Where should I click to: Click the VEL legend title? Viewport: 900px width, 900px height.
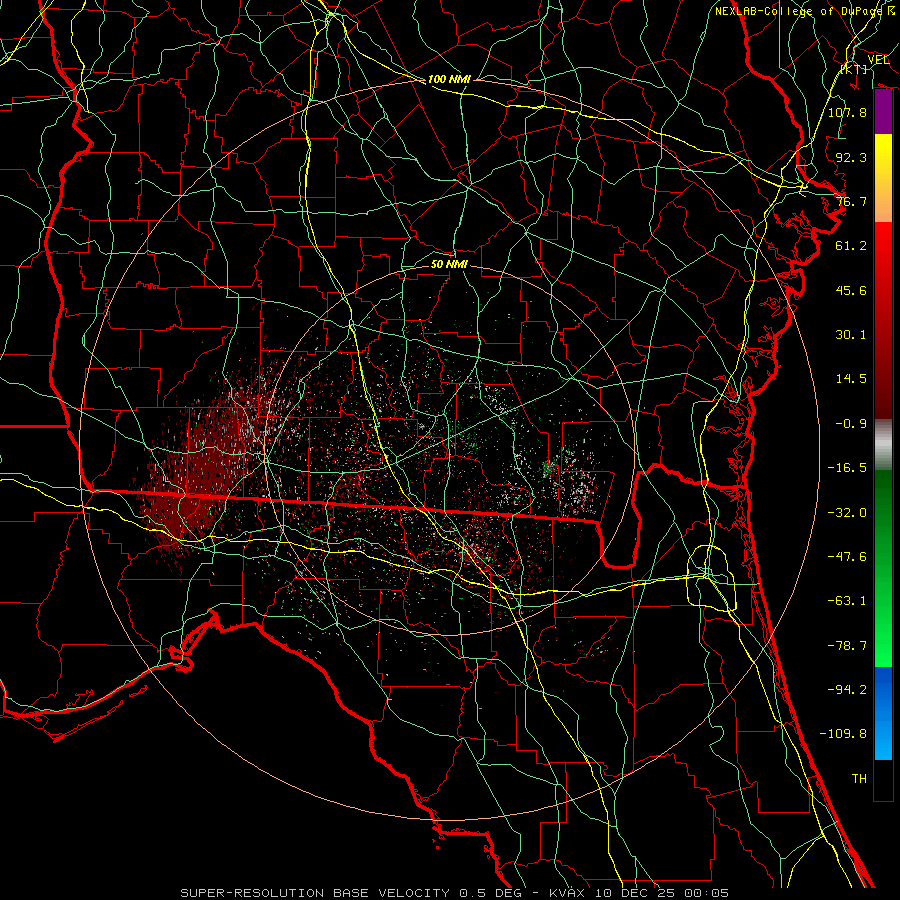878,60
